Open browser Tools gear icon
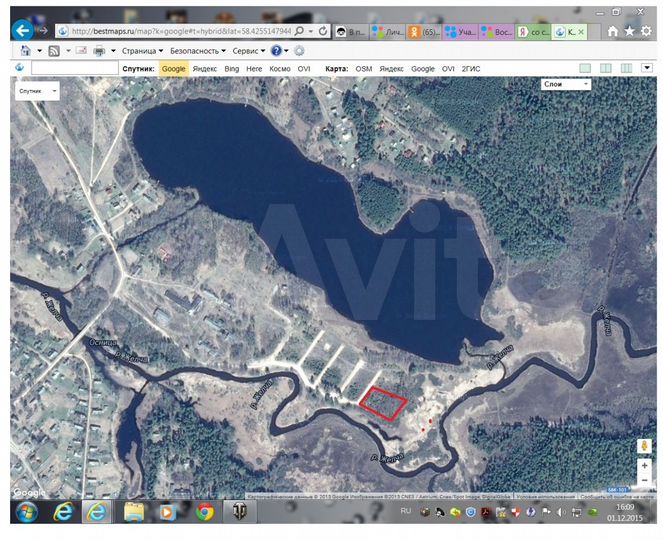Screen dimensions: 663x540 (x=646, y=31)
